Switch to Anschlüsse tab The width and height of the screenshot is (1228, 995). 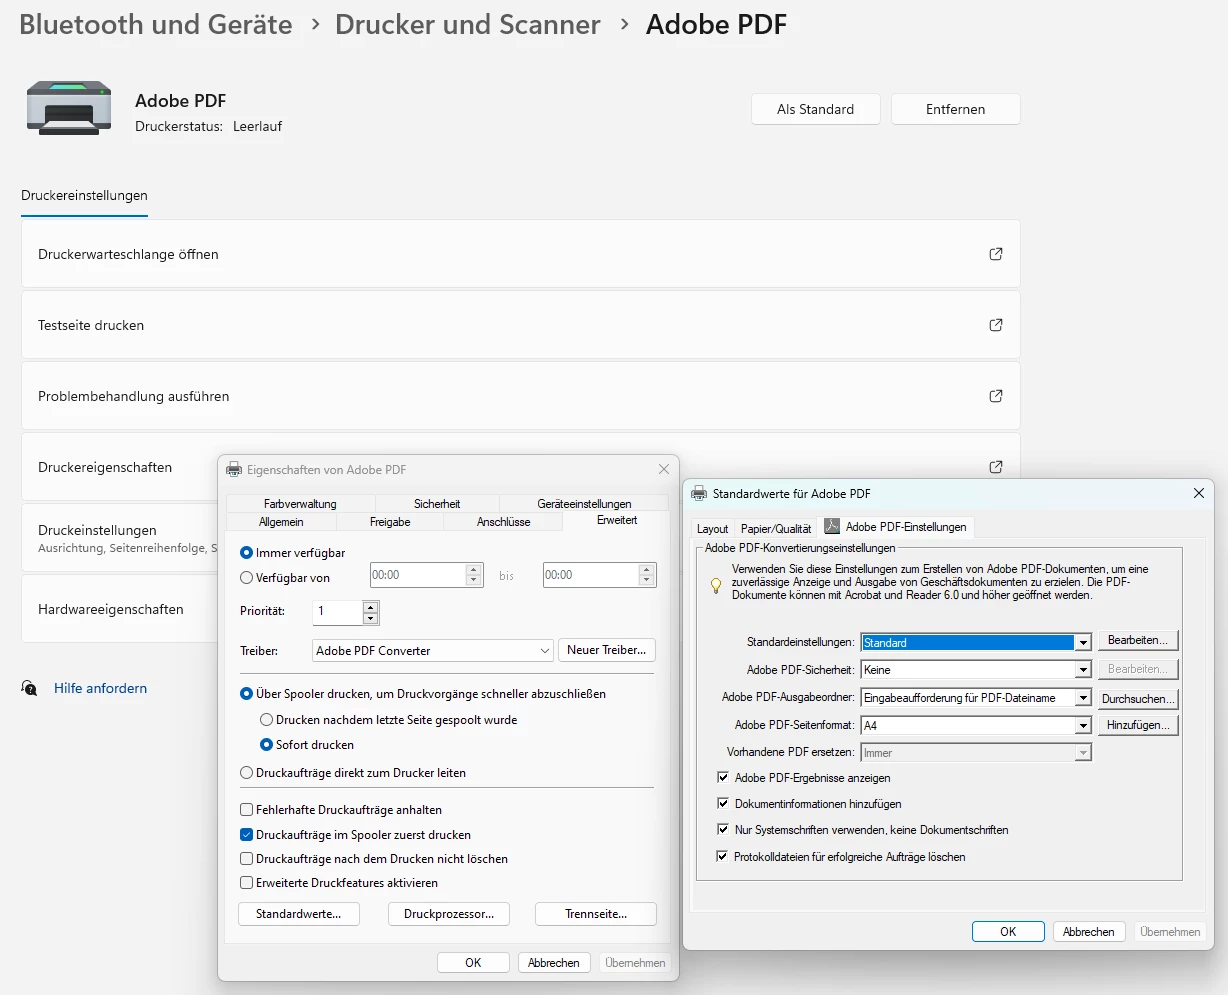pyautogui.click(x=504, y=522)
